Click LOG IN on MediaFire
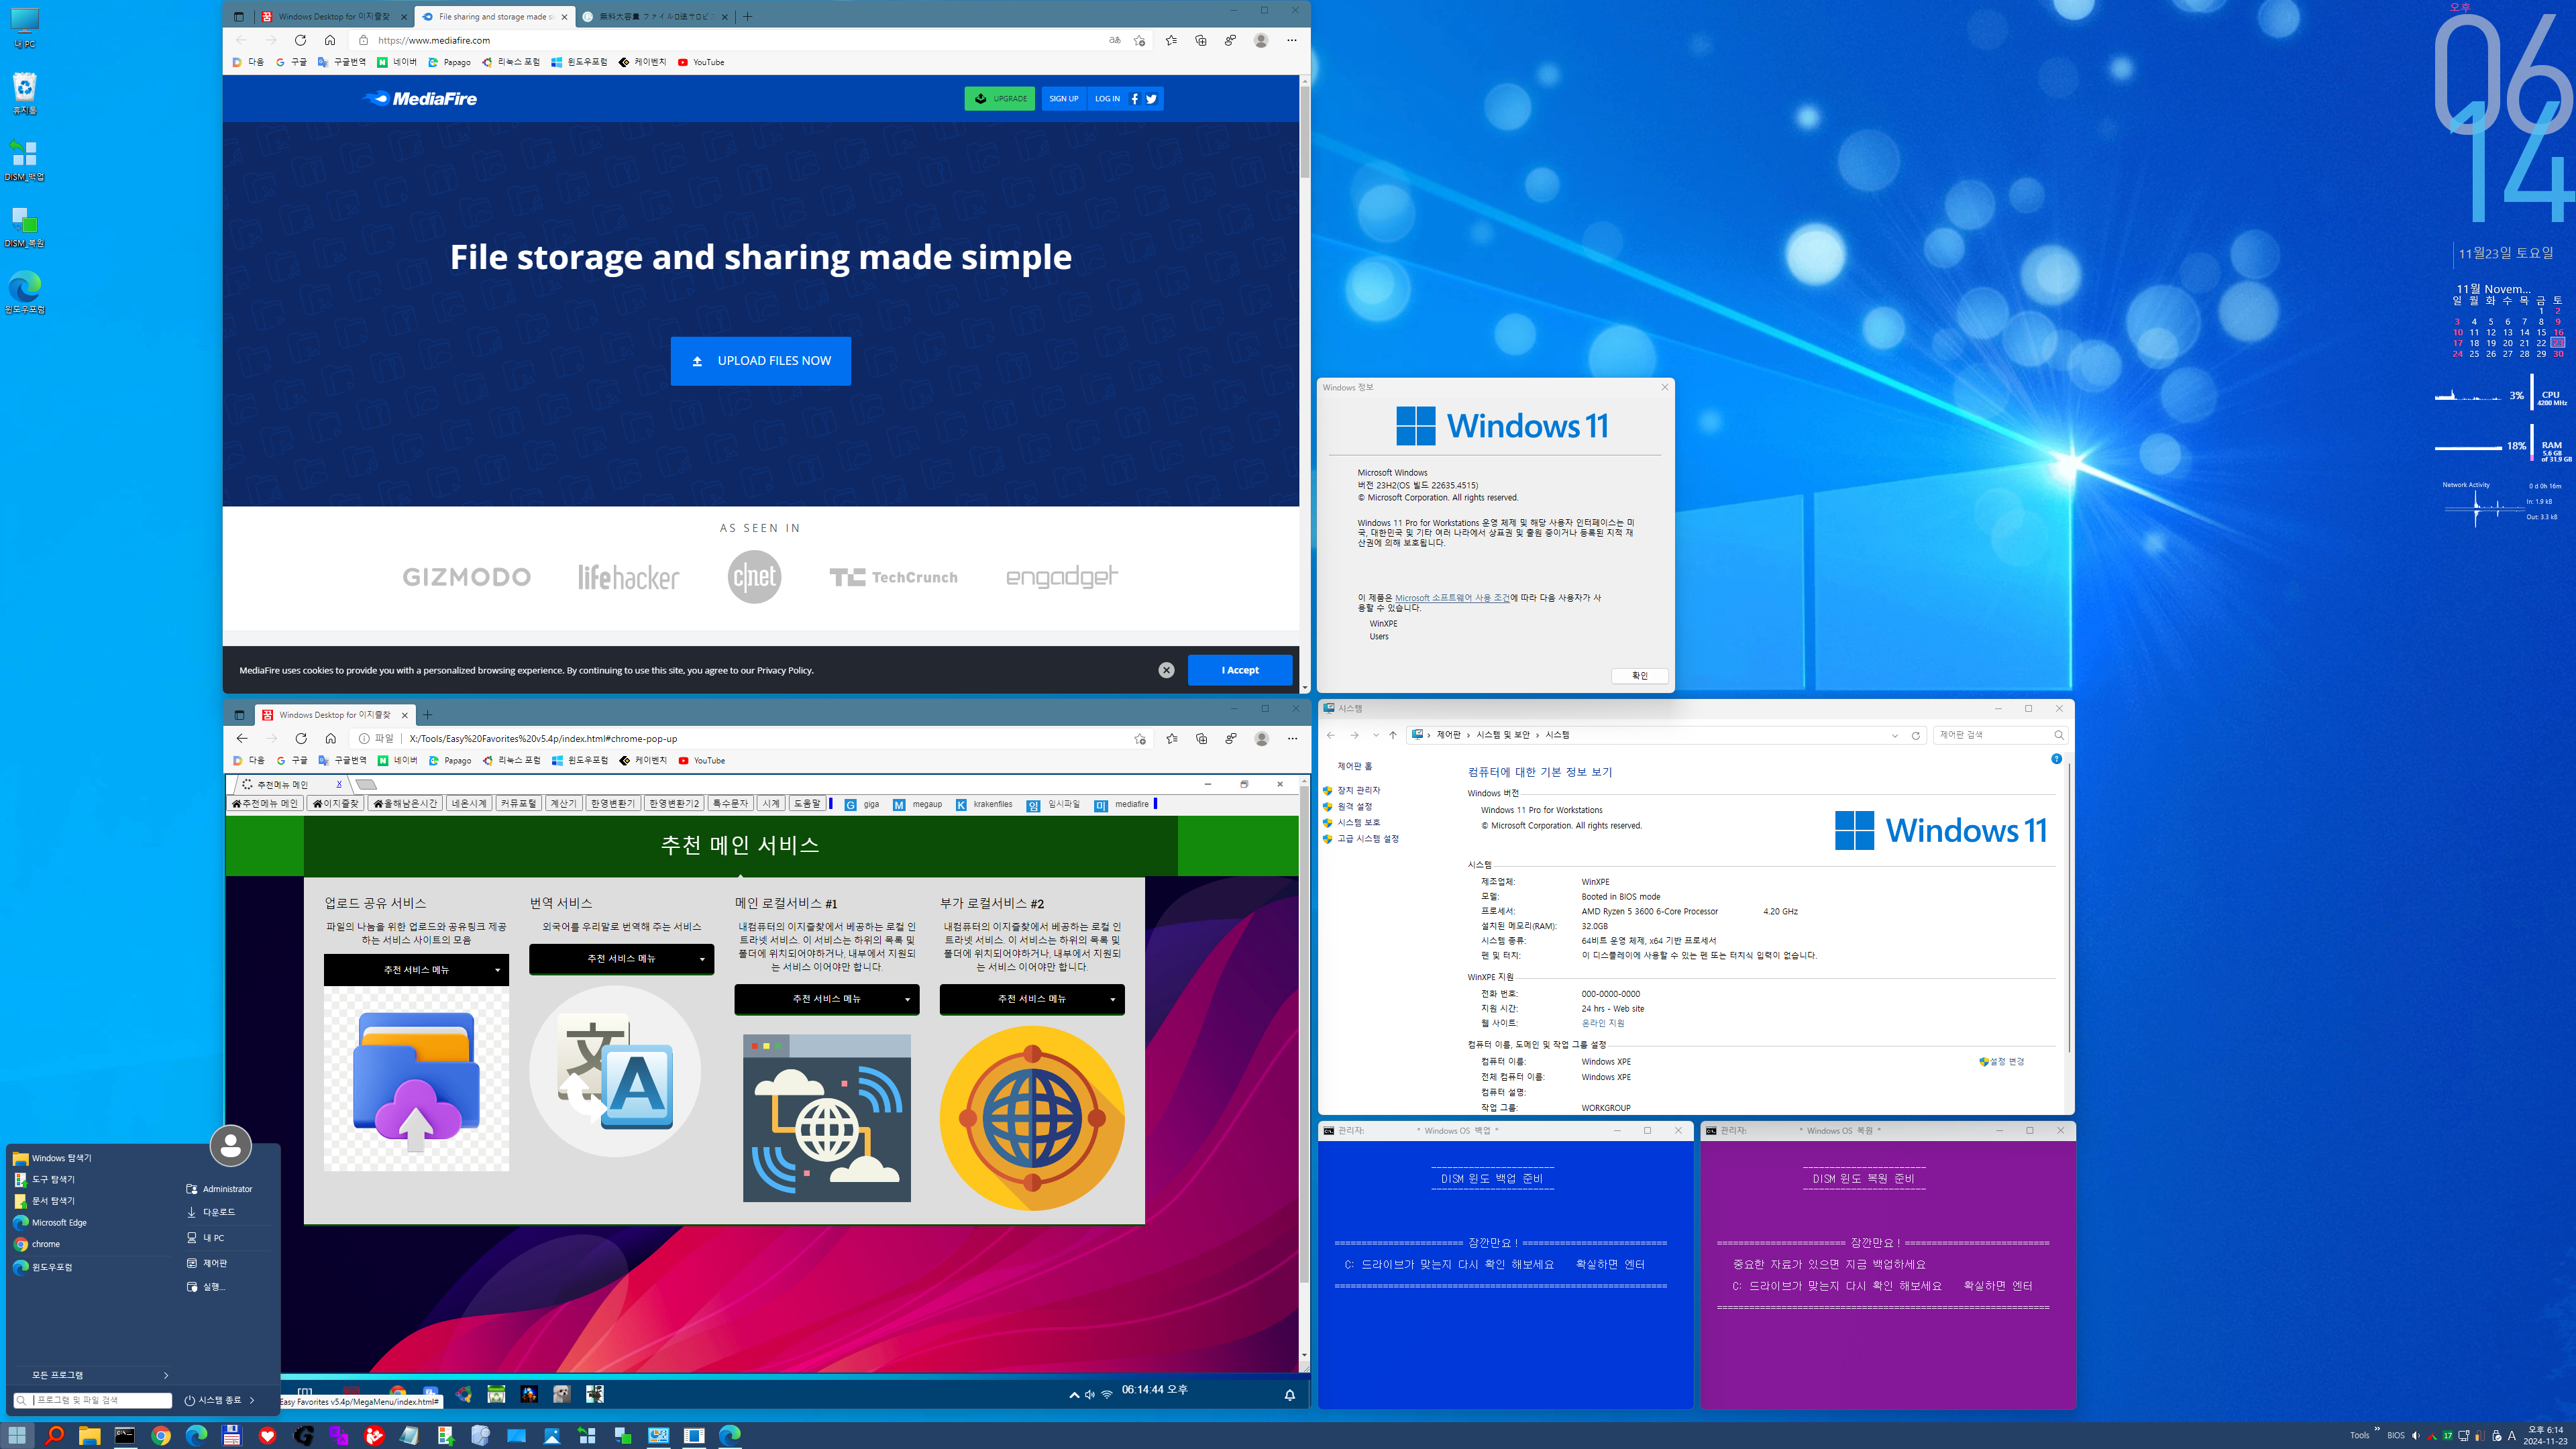Viewport: 2576px width, 1449px height. (x=1106, y=99)
